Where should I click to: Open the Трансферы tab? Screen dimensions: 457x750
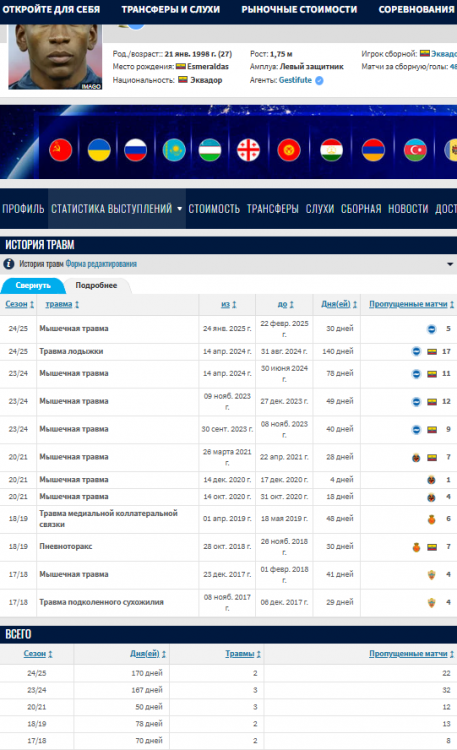pos(273,209)
